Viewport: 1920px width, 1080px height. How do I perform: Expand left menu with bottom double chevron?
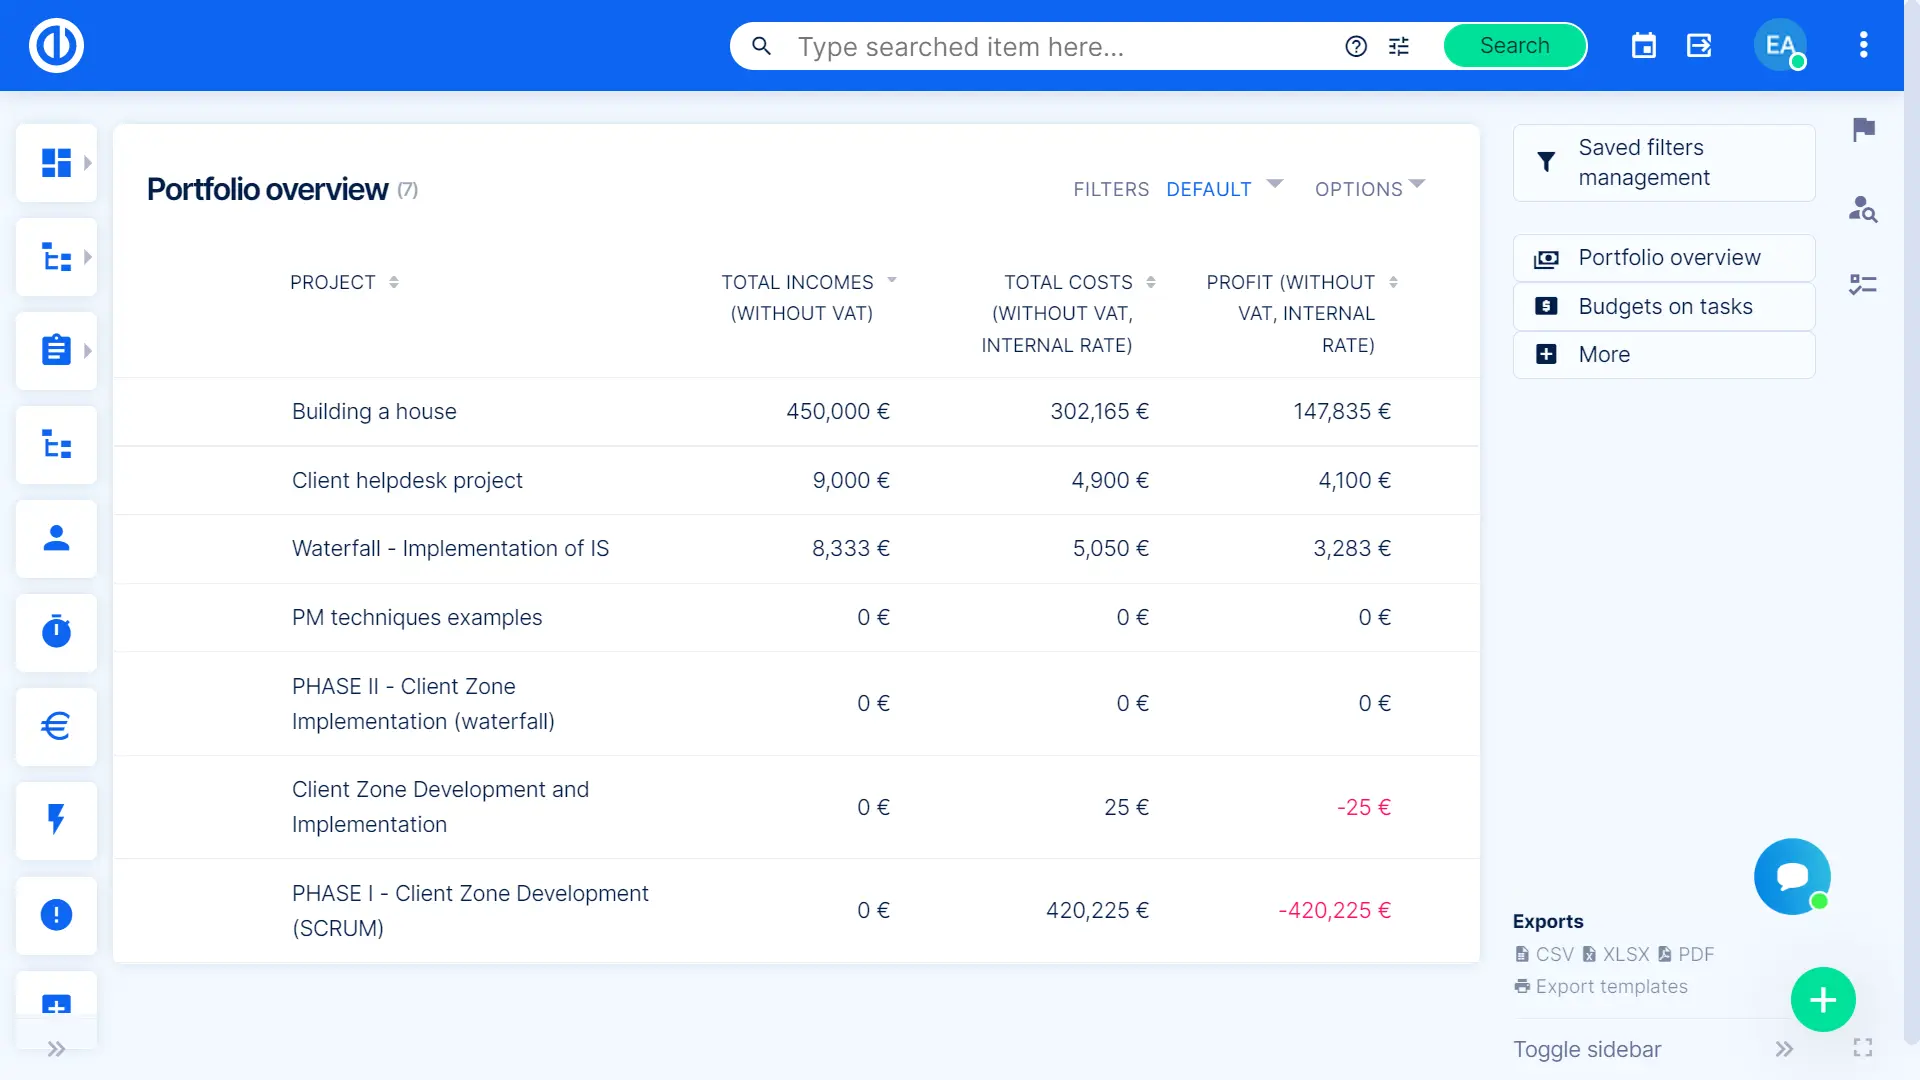pos(56,1049)
